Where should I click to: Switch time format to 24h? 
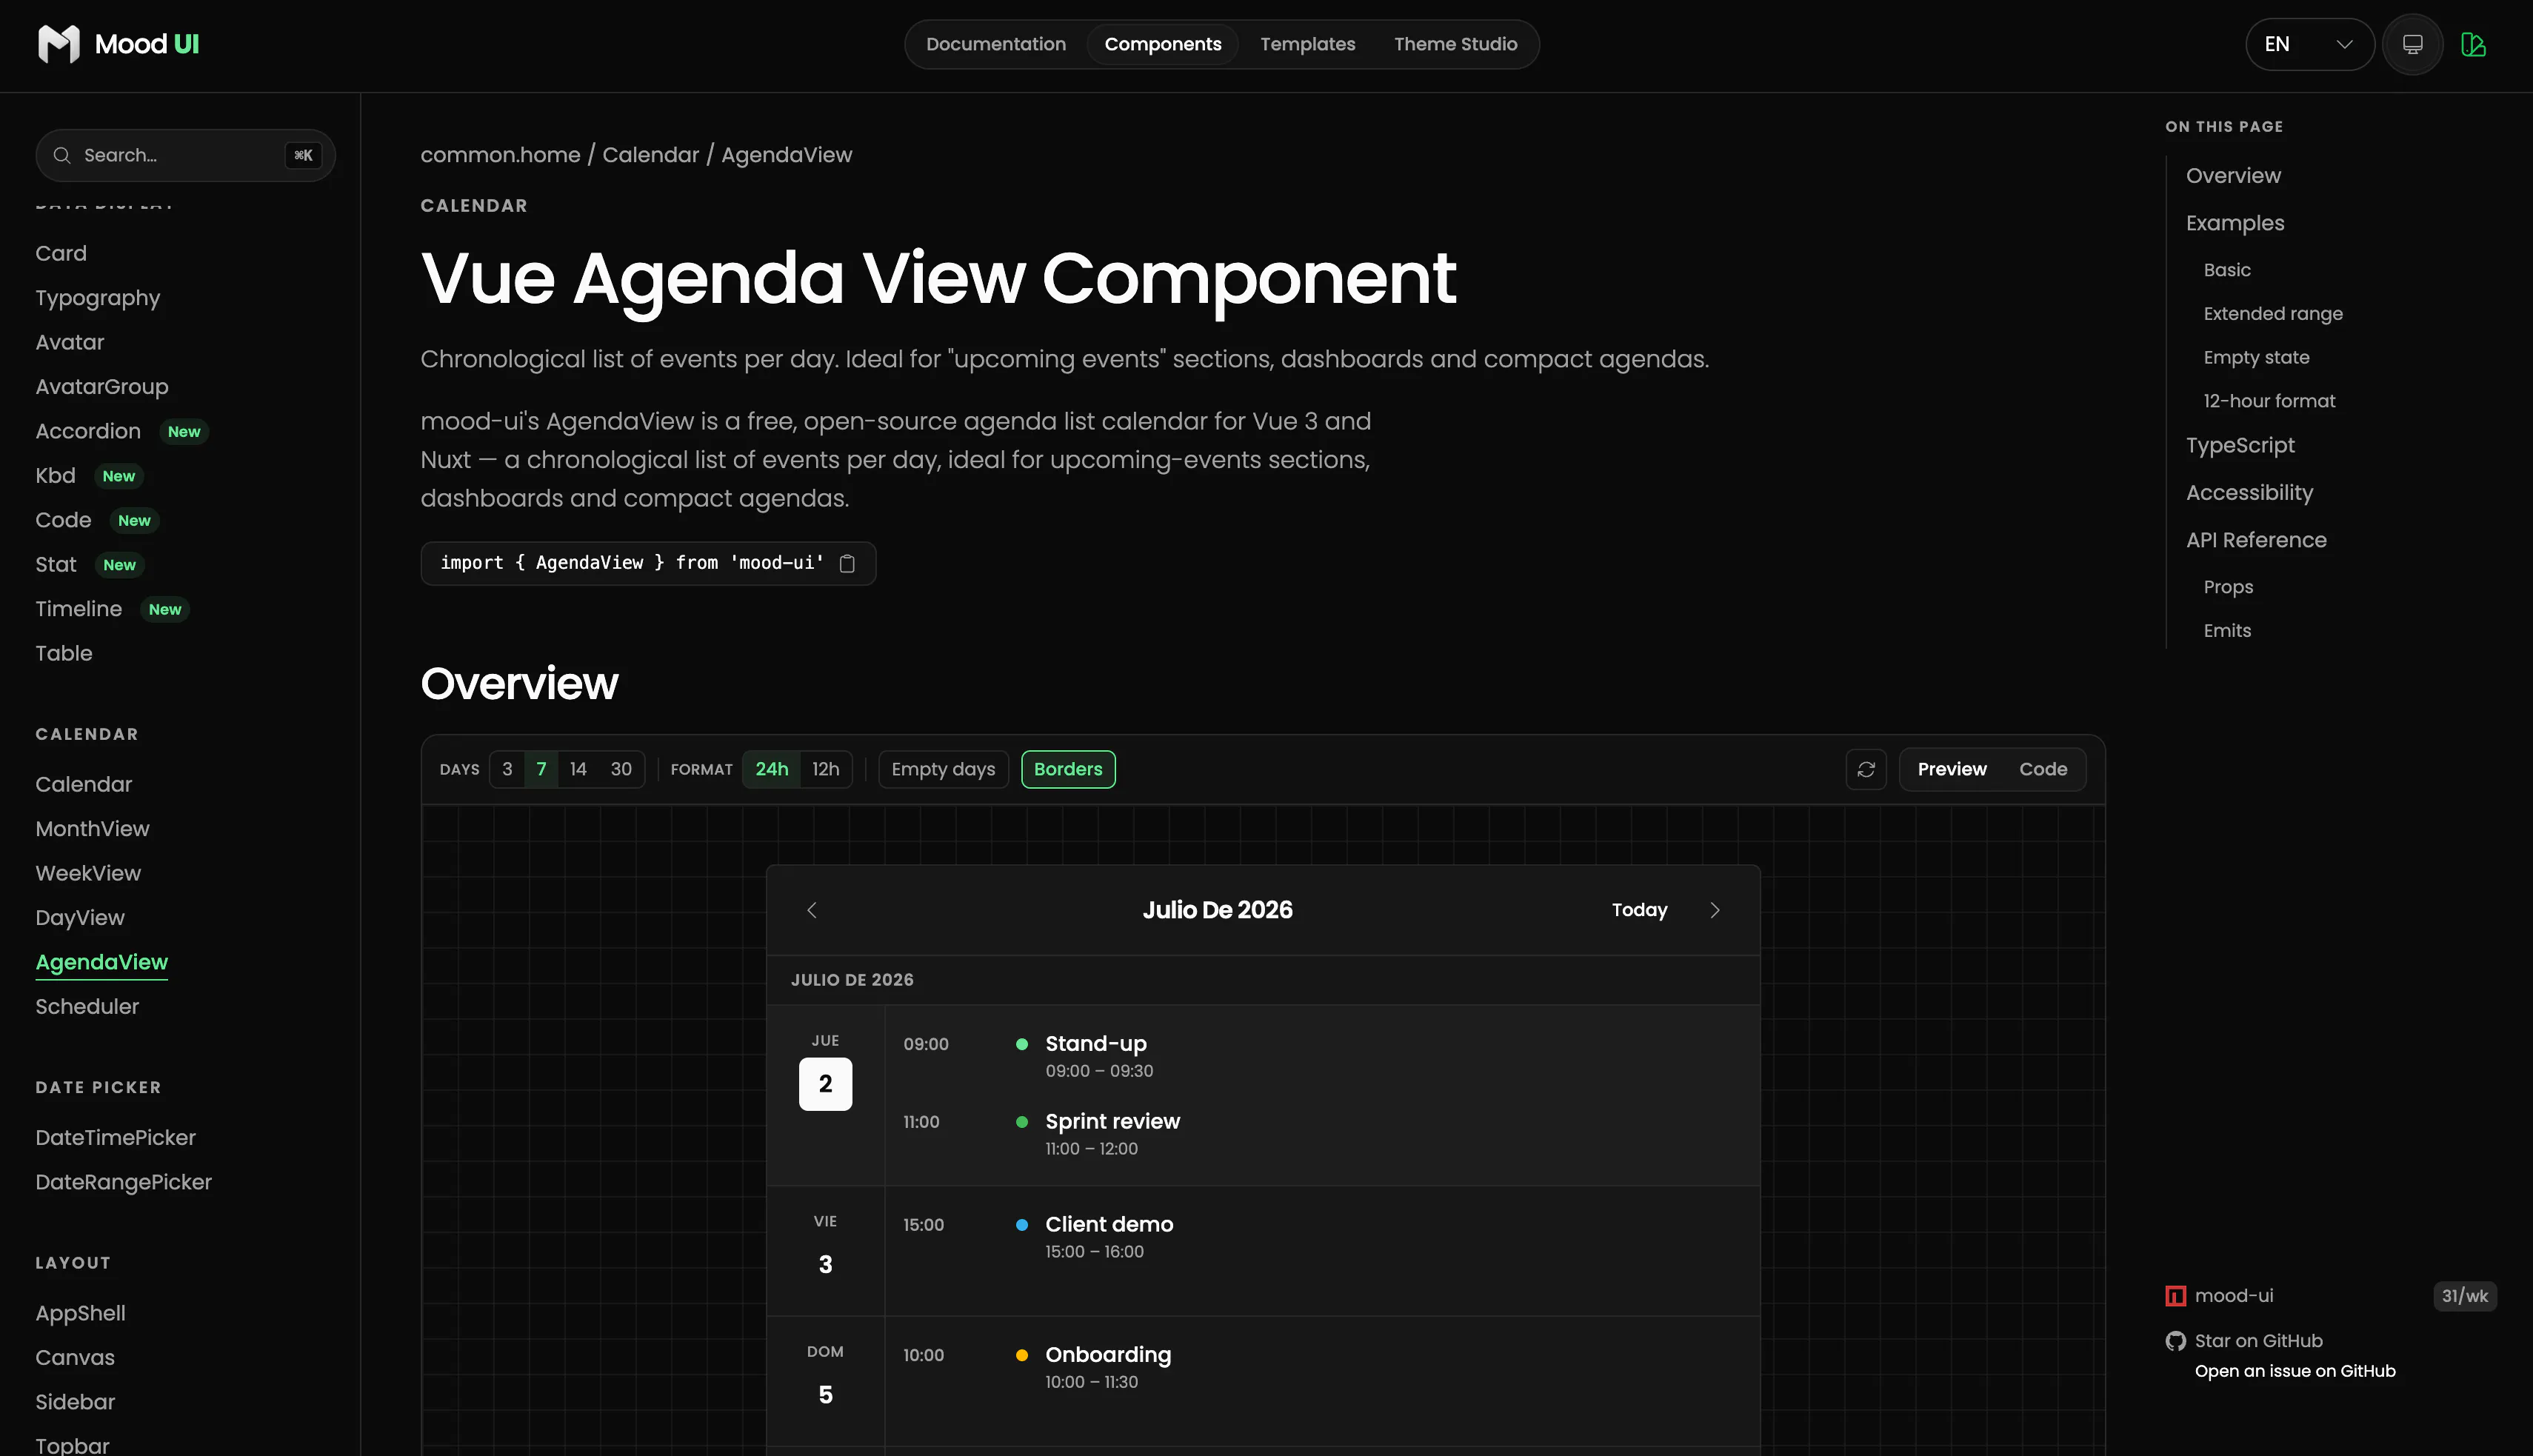(772, 769)
